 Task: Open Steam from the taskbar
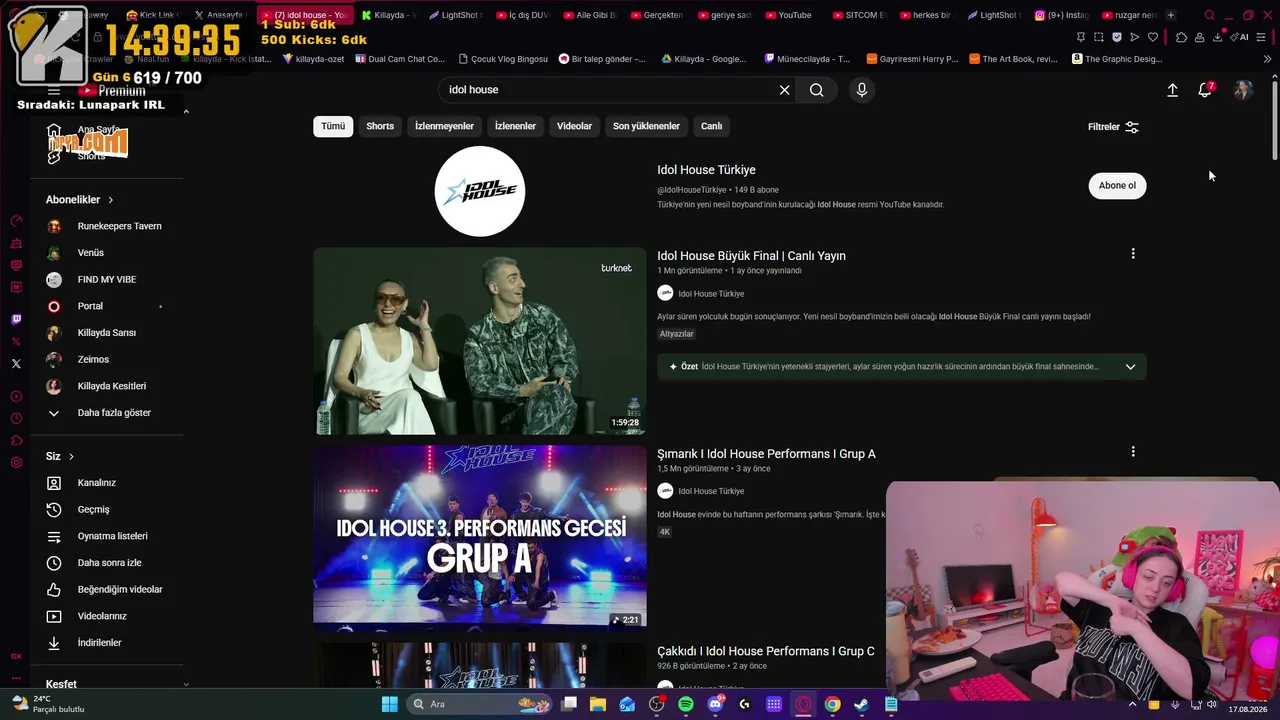point(861,704)
